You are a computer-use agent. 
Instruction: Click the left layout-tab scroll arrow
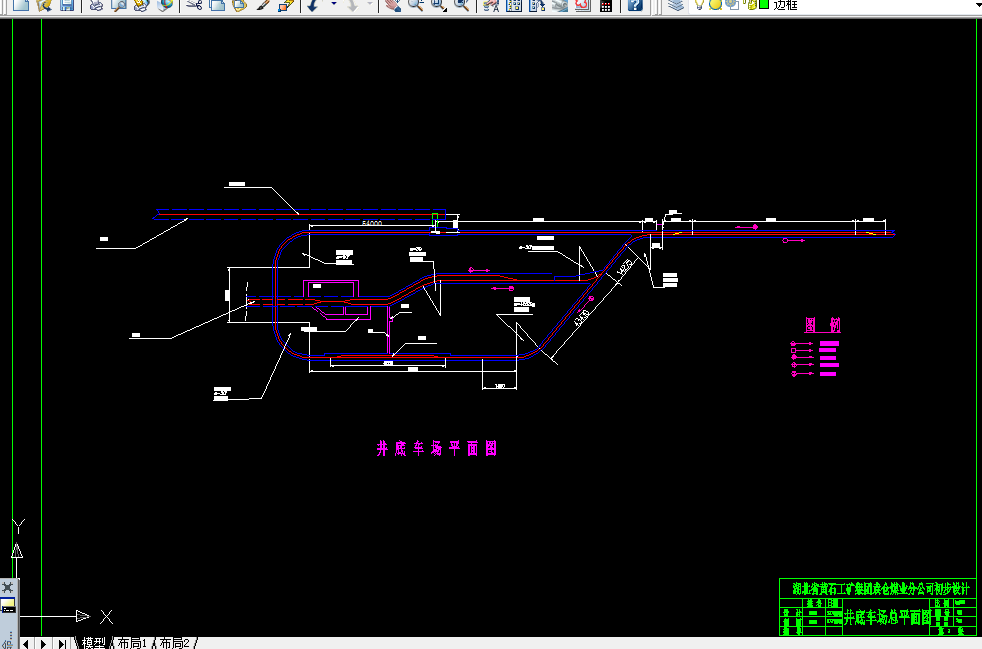(26, 643)
